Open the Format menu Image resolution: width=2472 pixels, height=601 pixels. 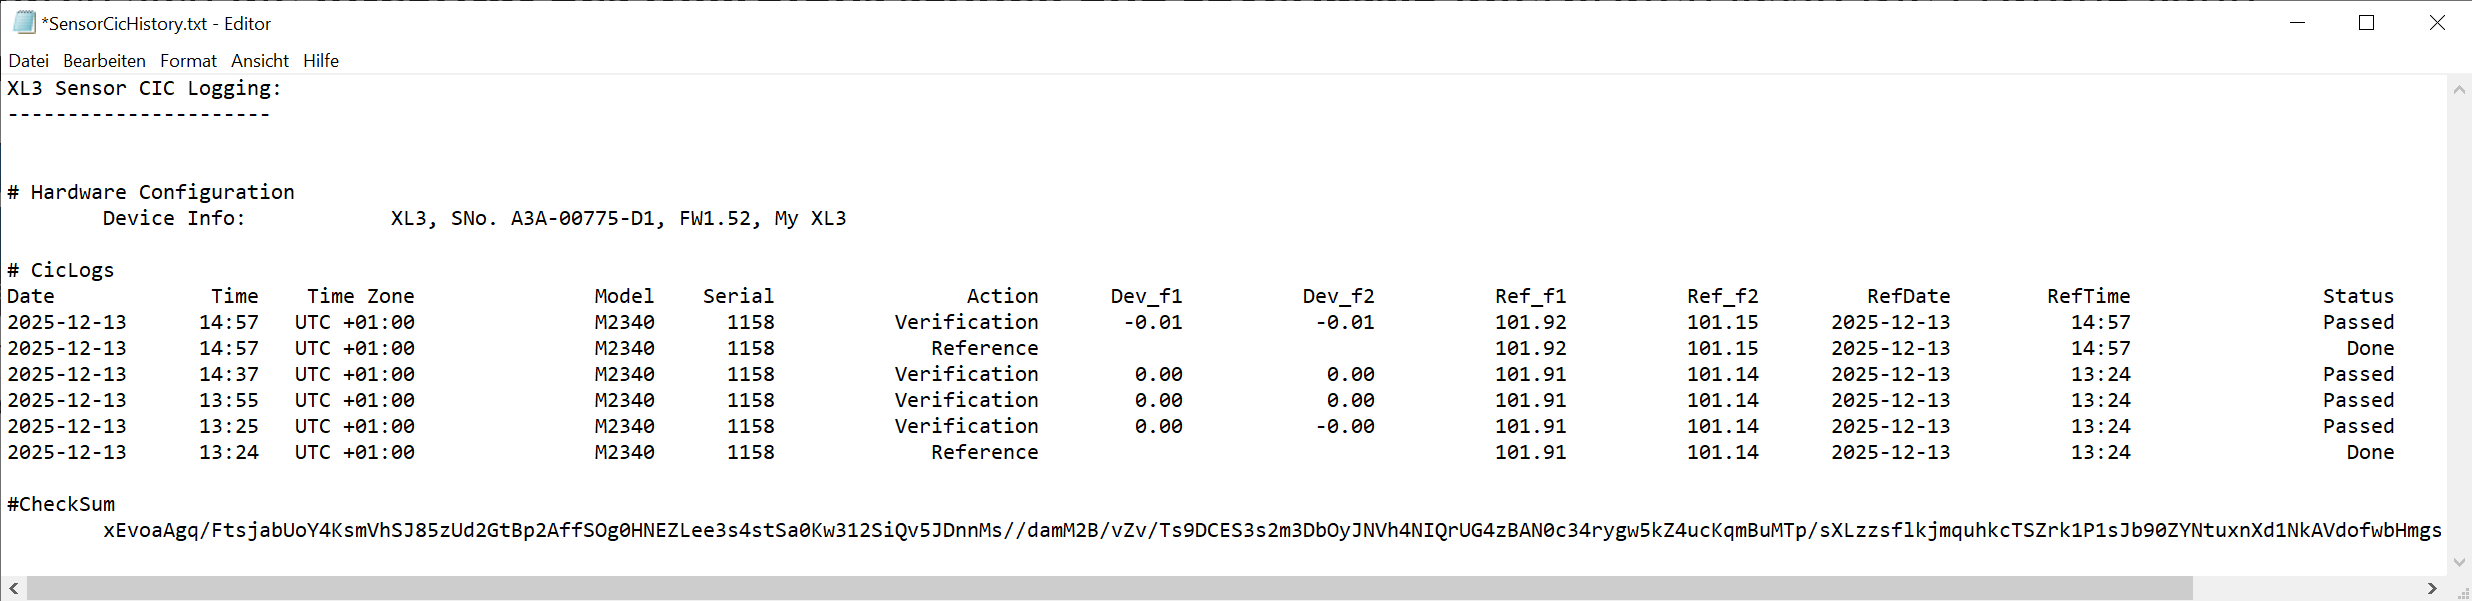[x=188, y=61]
